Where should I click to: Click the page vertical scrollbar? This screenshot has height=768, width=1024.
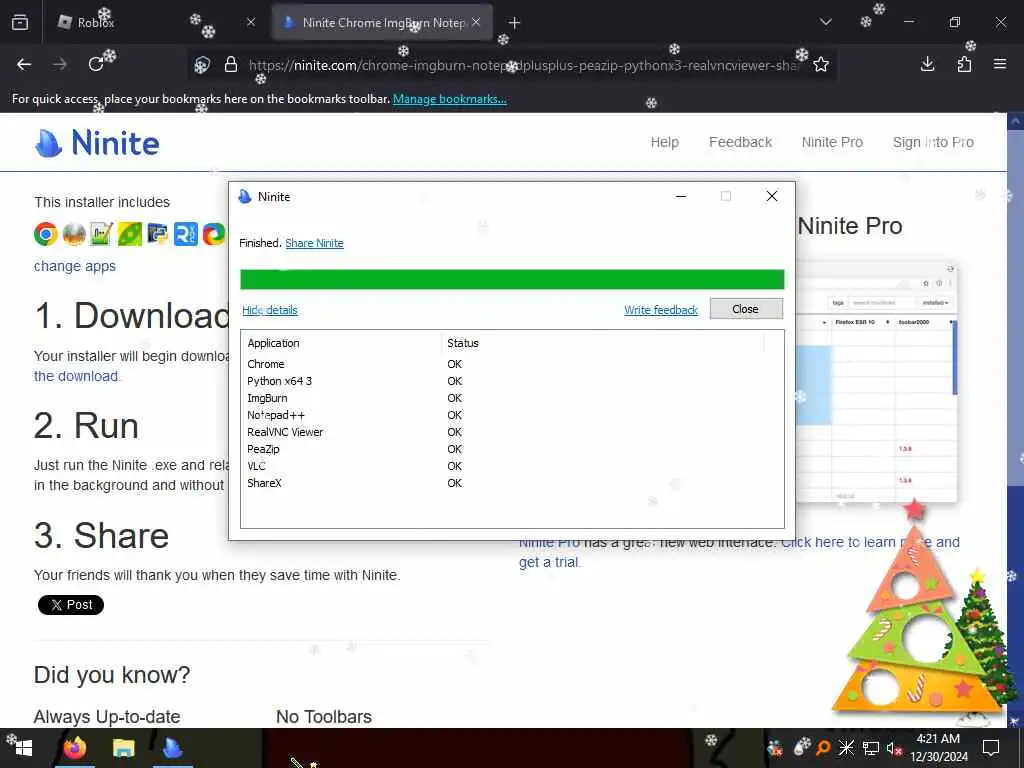coord(1015,418)
